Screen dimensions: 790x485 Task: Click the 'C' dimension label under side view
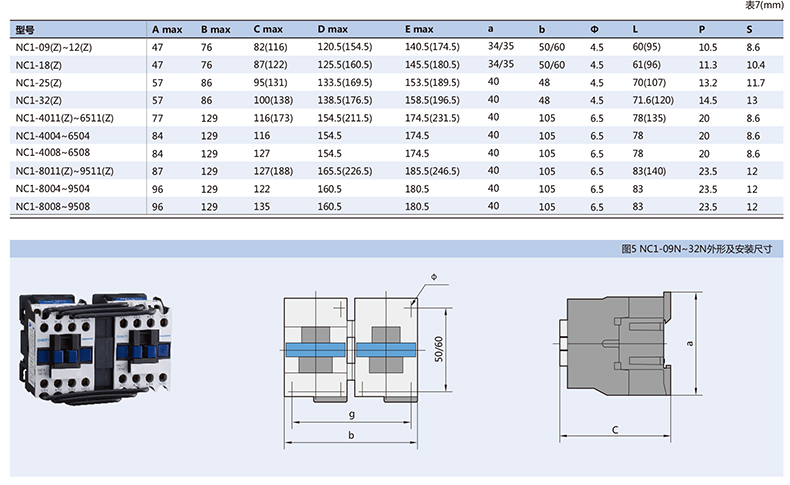615,429
